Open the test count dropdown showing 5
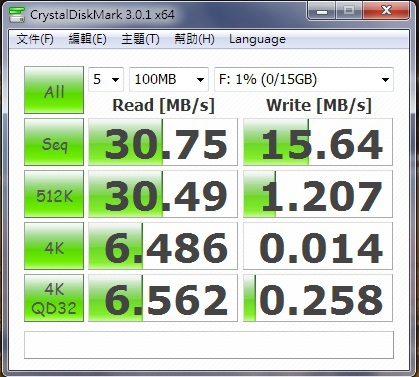Screen dimensions: 419x377 pos(106,79)
